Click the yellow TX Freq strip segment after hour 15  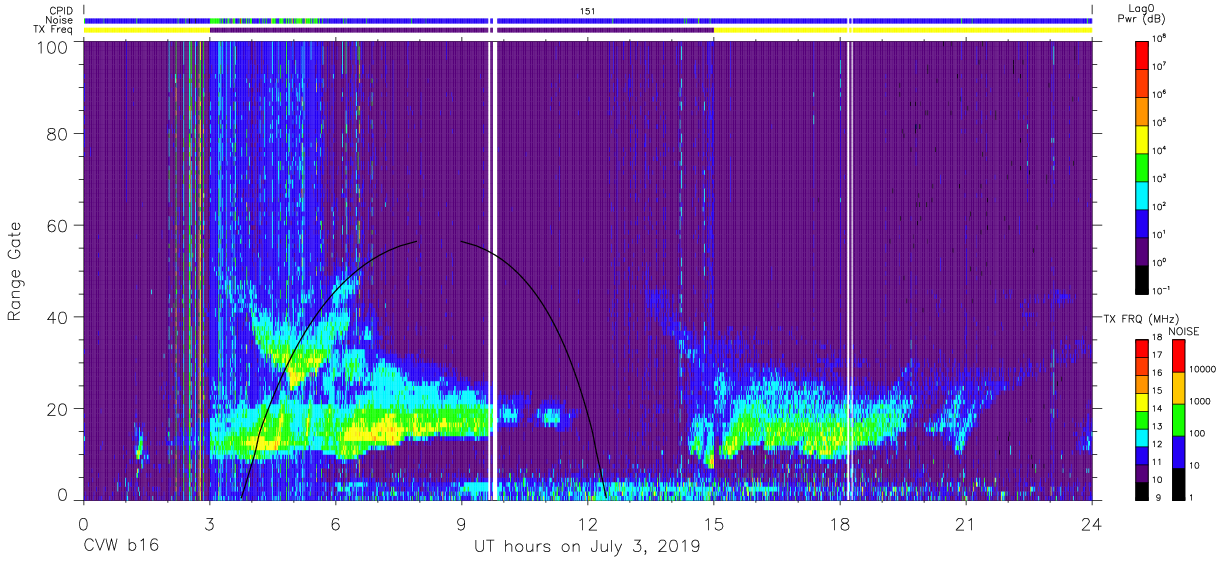(x=903, y=30)
